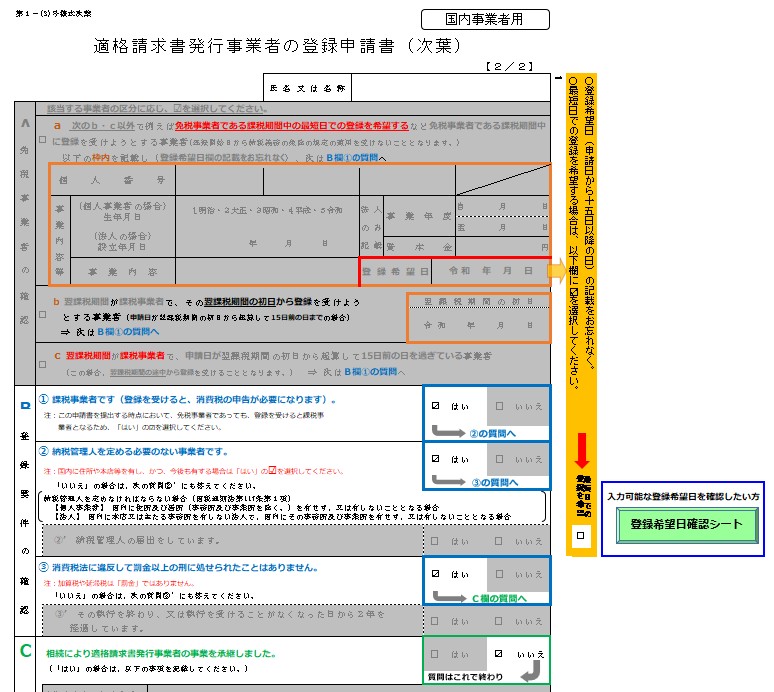Click the 個人番号 label cell

[x=113, y=180]
